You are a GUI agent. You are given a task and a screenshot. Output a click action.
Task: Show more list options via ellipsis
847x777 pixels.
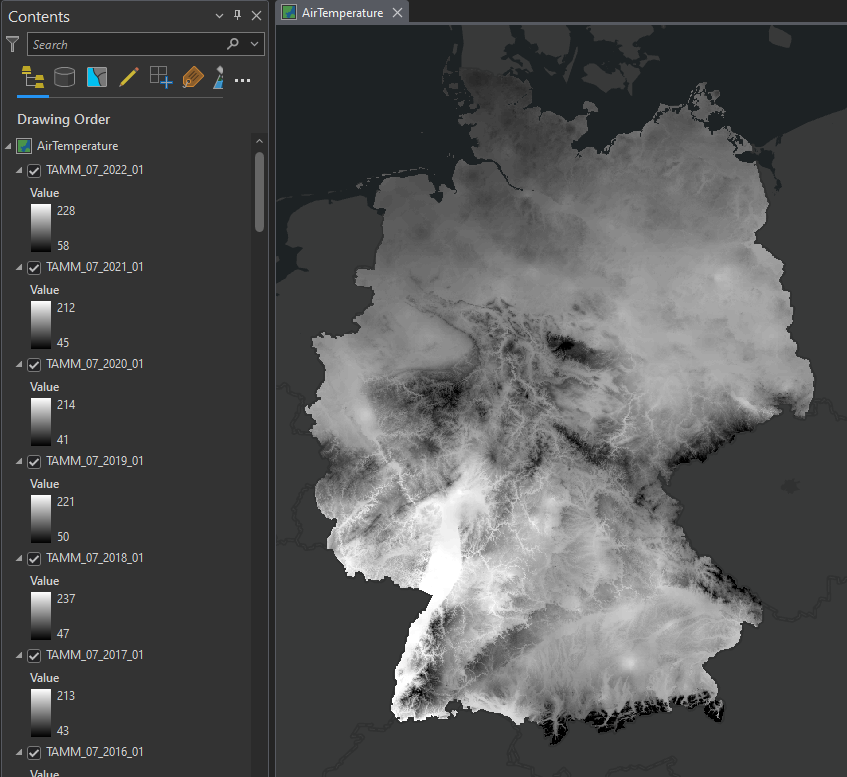pos(242,79)
